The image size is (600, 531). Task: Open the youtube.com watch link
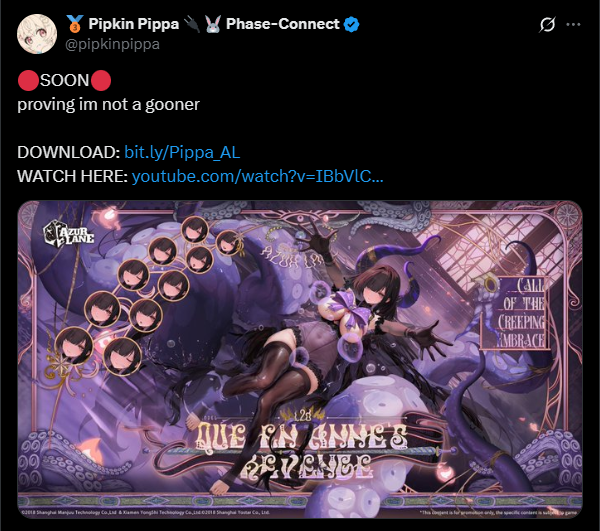click(x=257, y=176)
